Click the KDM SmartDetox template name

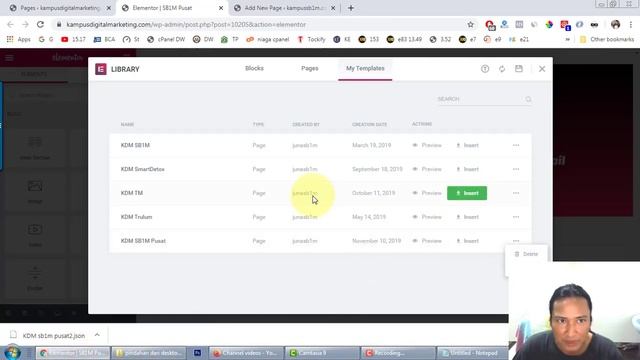(142, 169)
